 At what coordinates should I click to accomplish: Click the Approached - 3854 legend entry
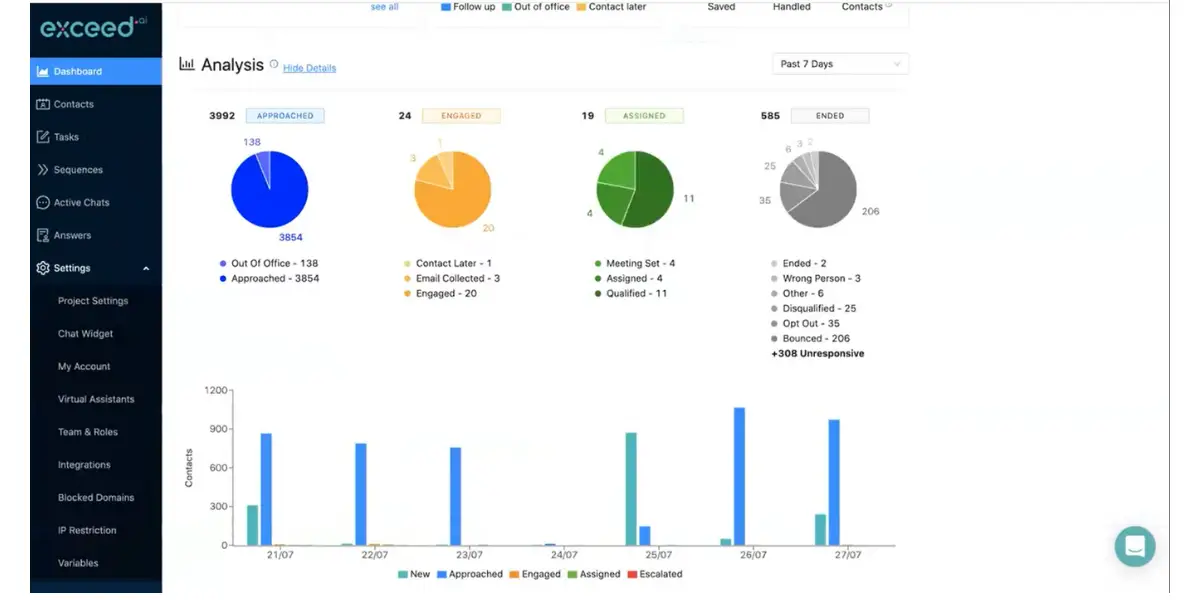coord(269,279)
